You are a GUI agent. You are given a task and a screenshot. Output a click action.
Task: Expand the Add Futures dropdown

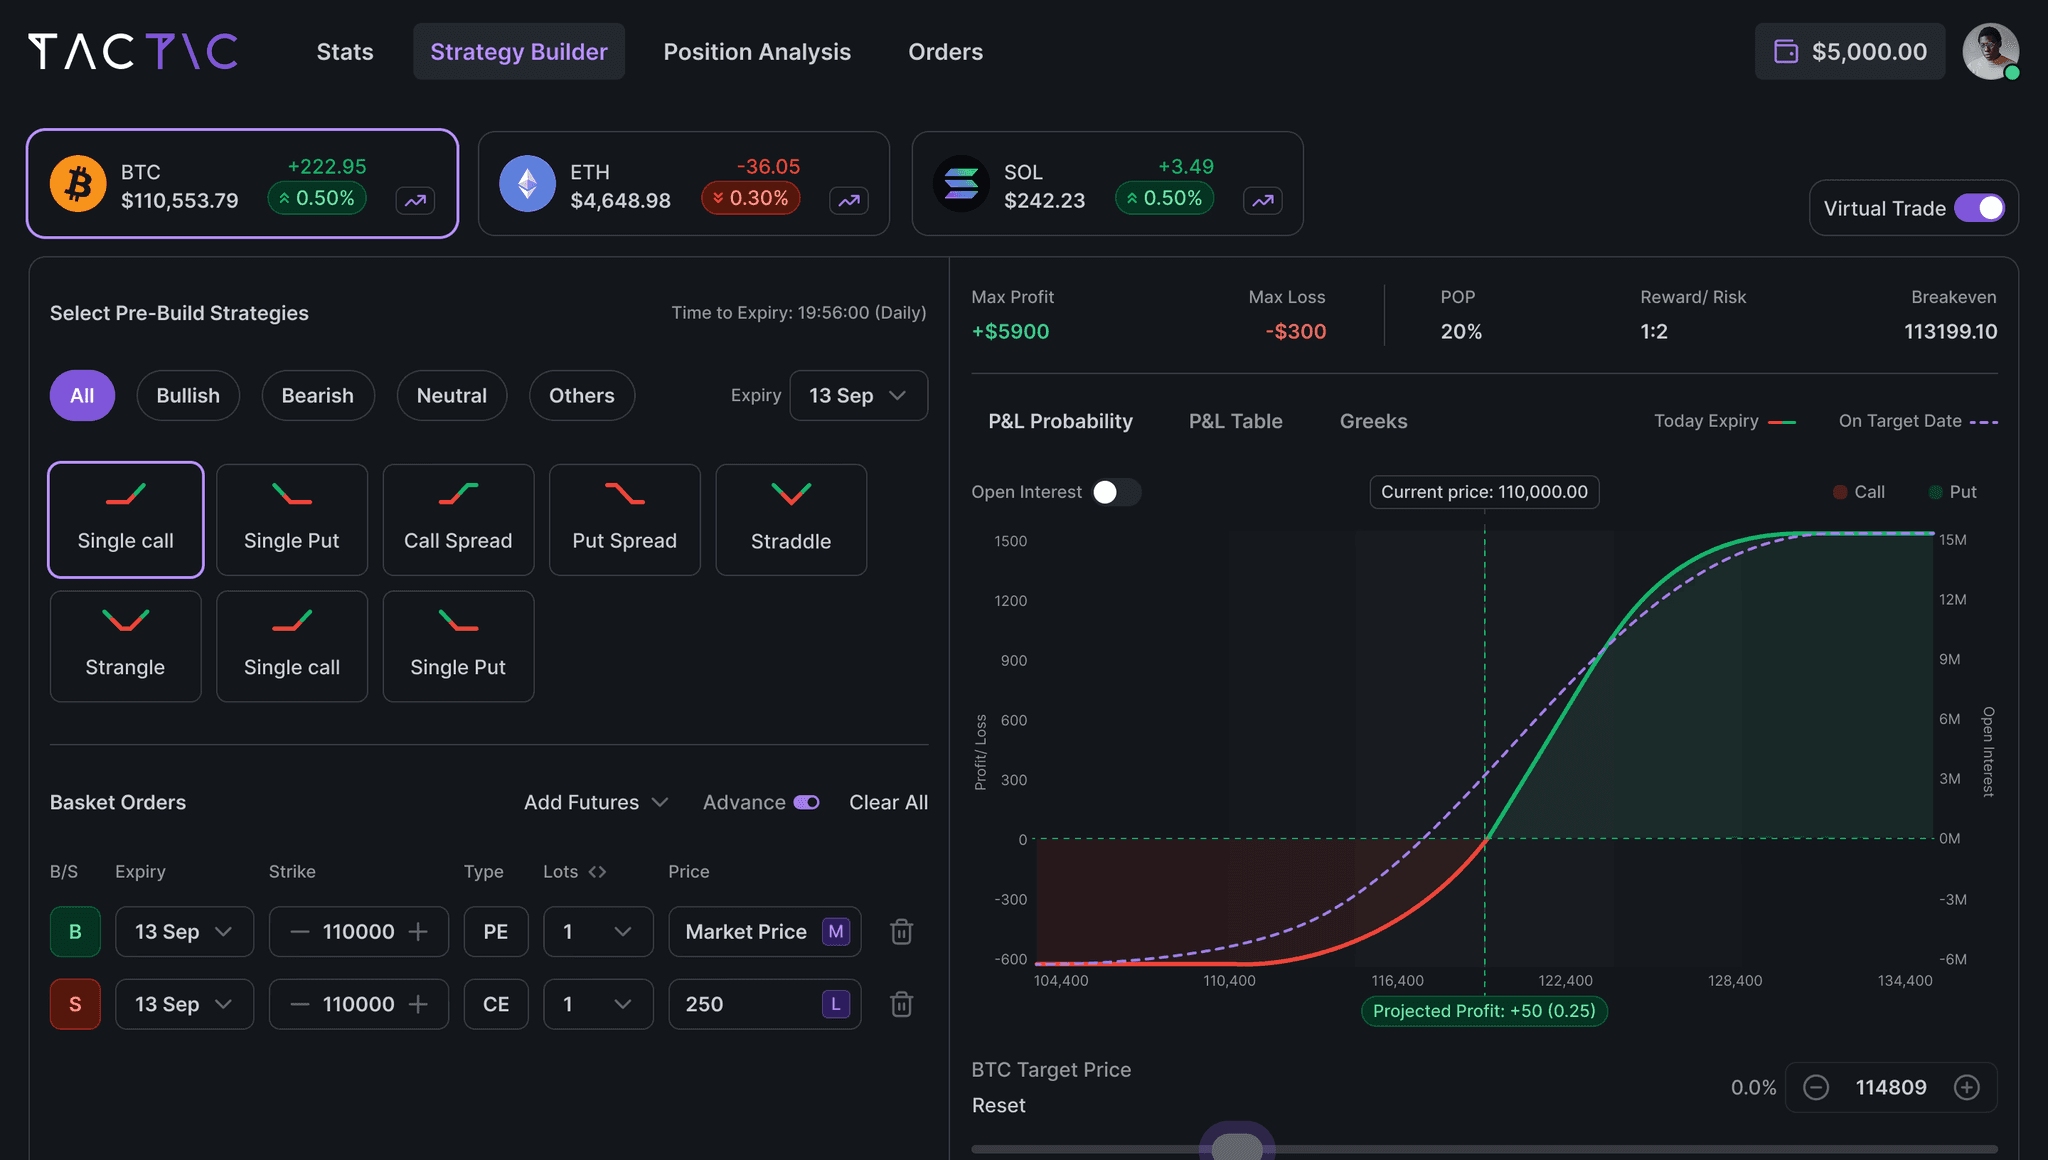point(594,802)
